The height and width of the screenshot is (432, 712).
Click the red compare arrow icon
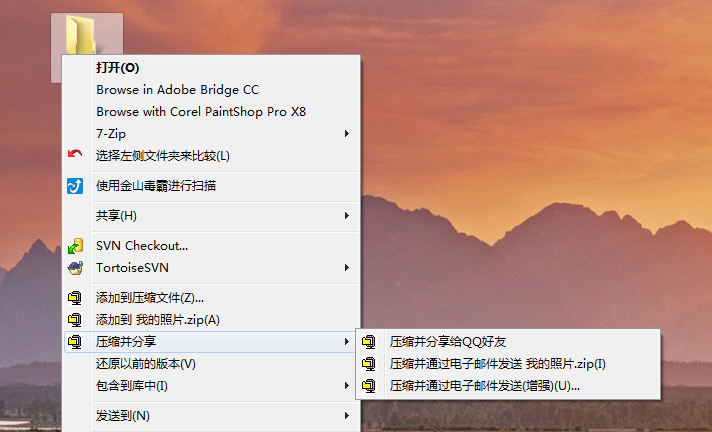point(75,155)
